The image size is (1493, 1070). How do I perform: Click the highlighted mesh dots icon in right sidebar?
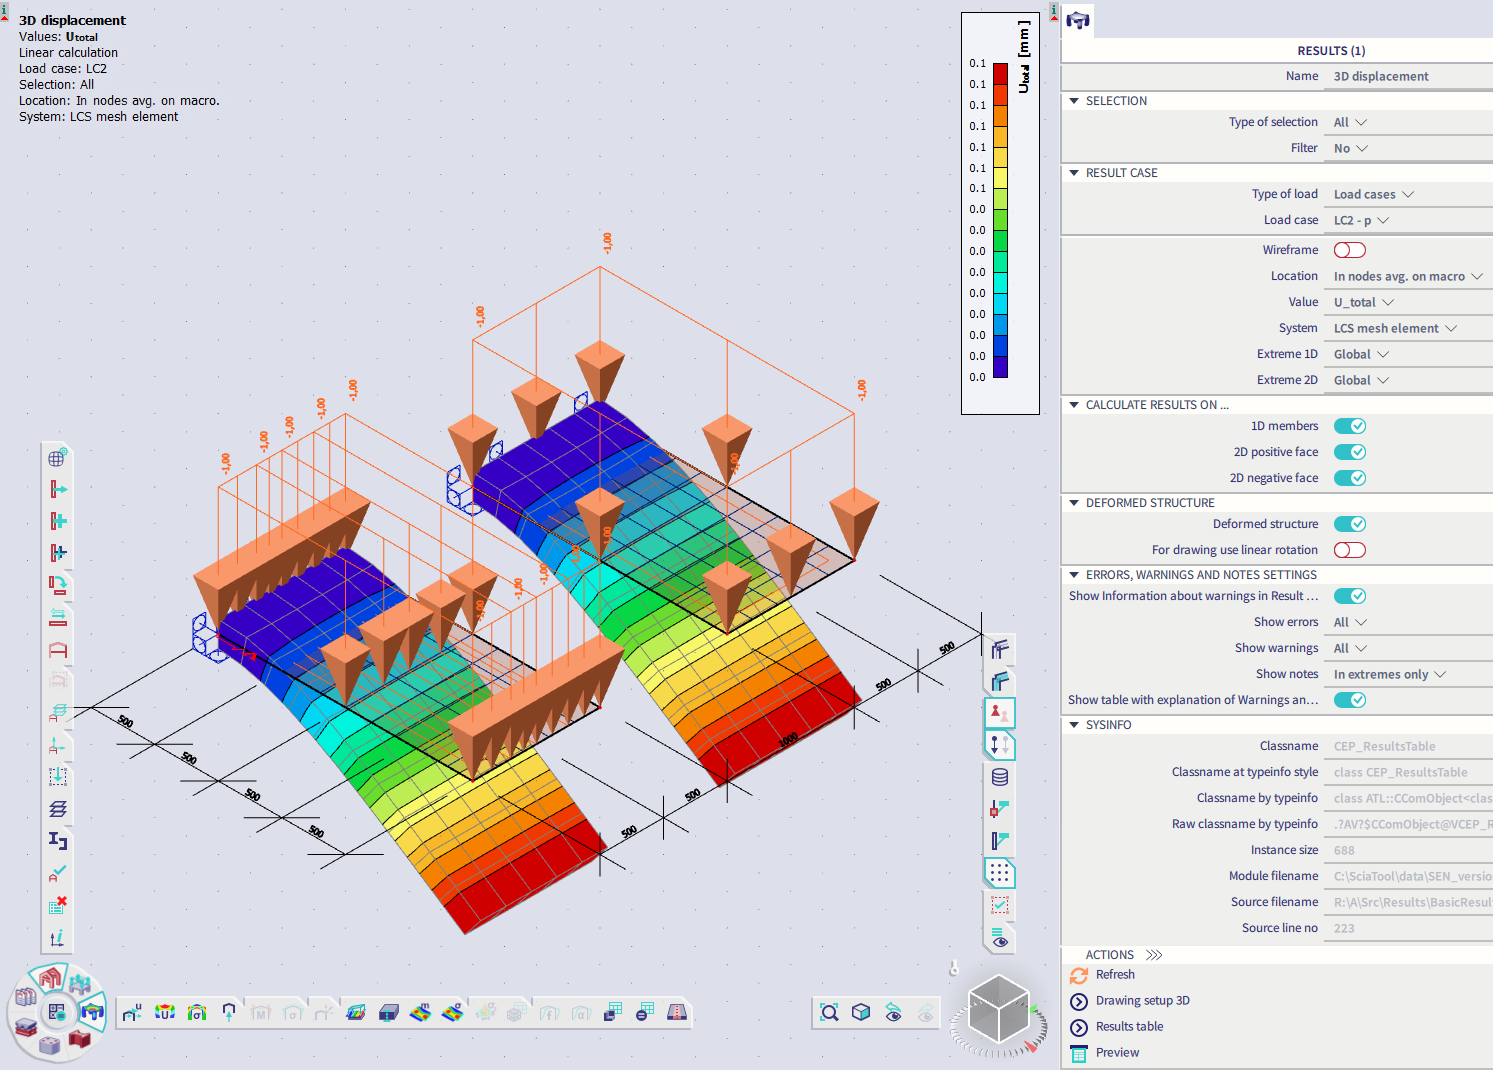click(x=998, y=873)
